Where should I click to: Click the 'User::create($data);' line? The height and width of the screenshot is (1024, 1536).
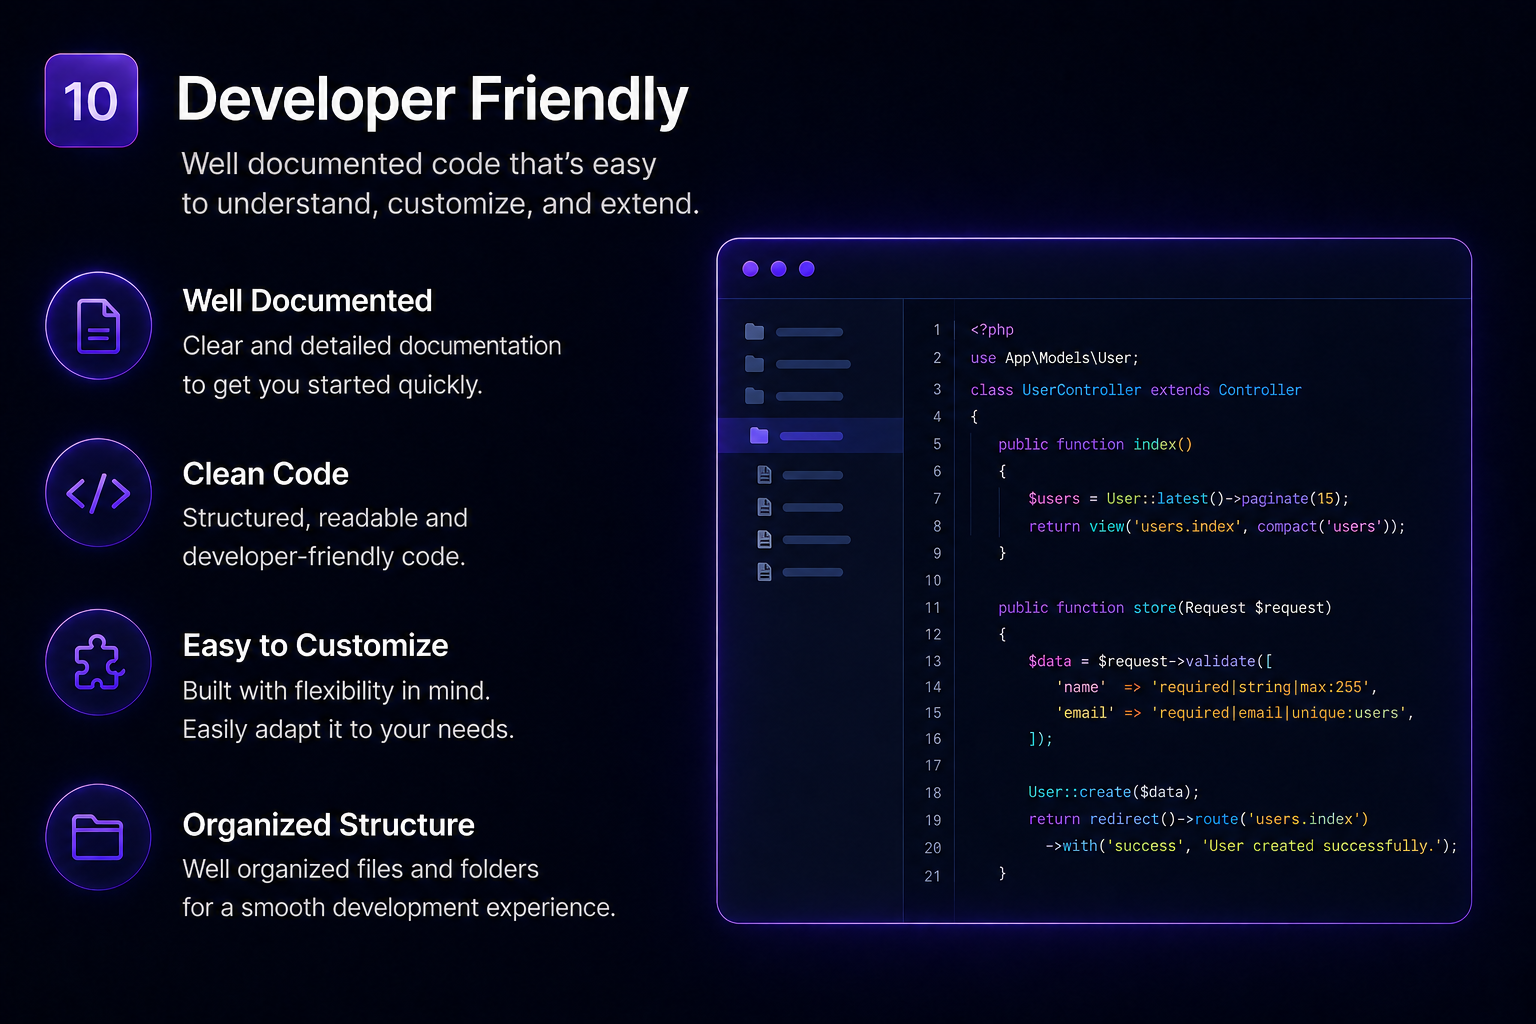coord(1113,792)
